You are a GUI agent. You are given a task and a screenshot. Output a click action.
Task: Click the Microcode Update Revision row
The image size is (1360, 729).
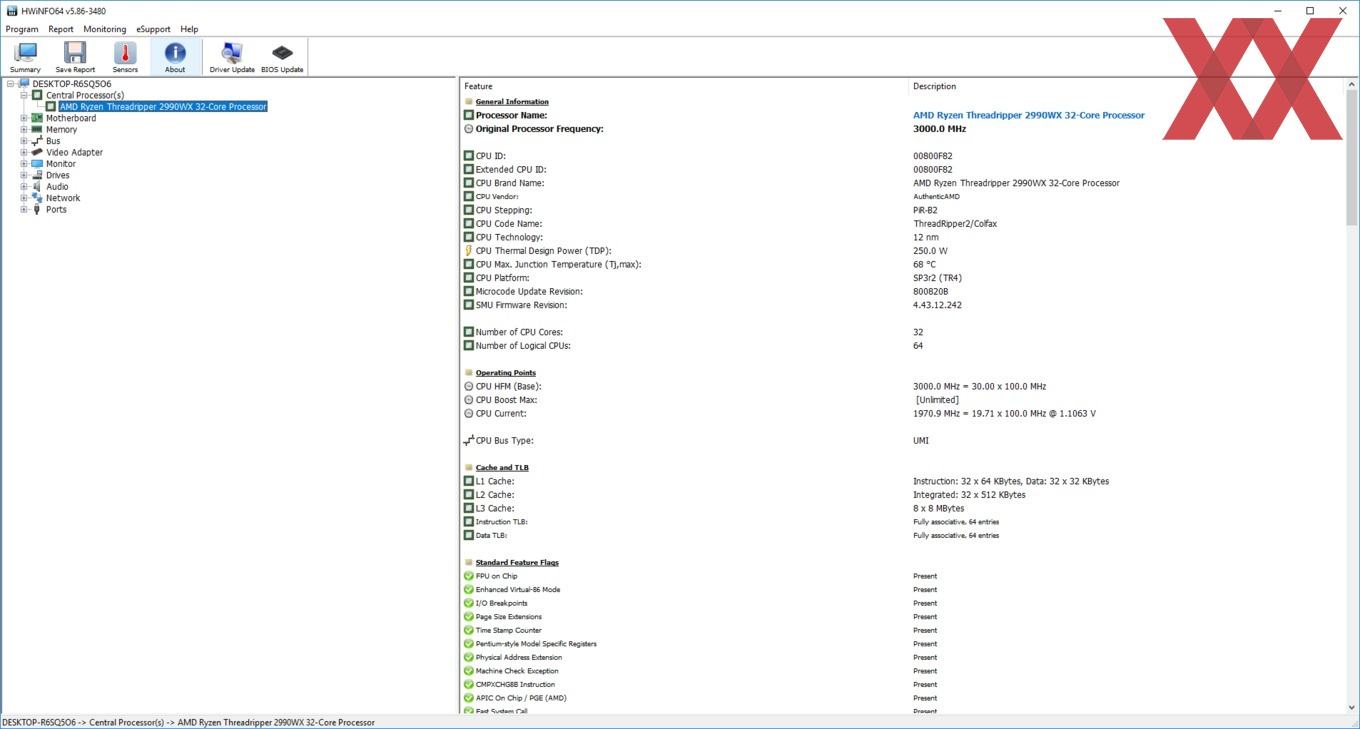(x=903, y=292)
